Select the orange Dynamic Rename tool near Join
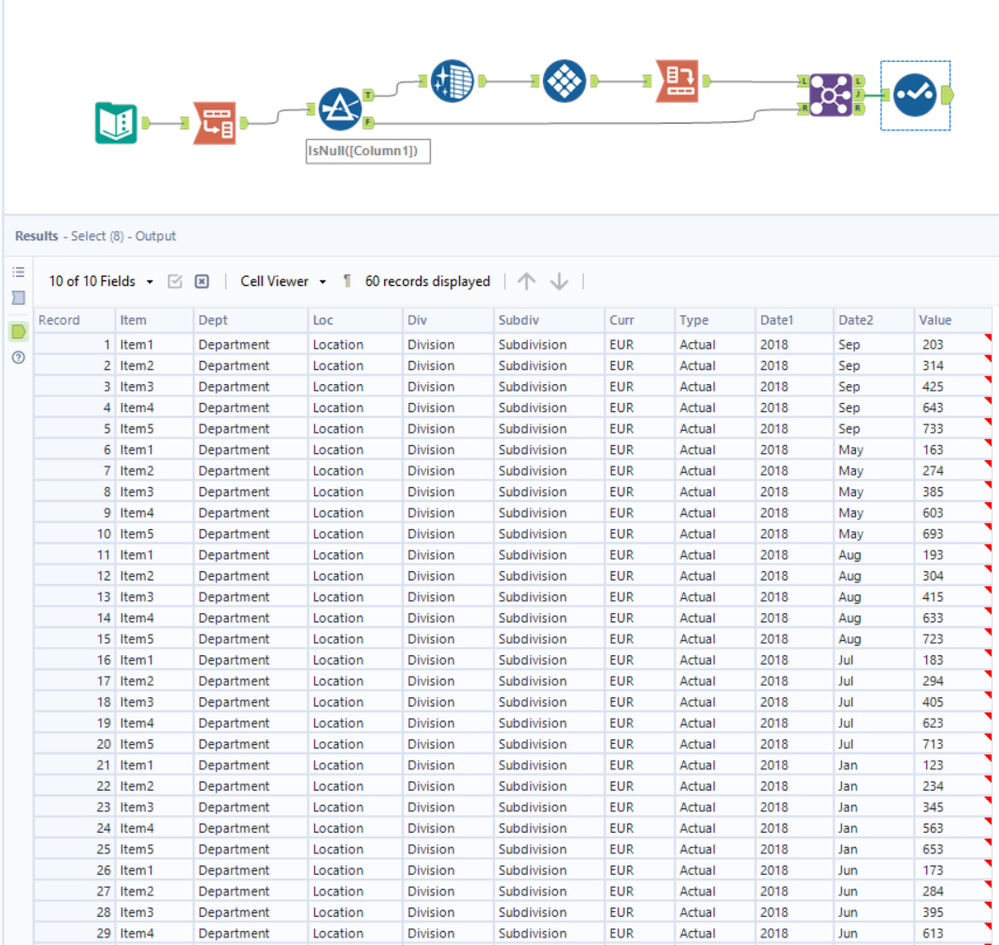The image size is (999, 945). point(677,81)
